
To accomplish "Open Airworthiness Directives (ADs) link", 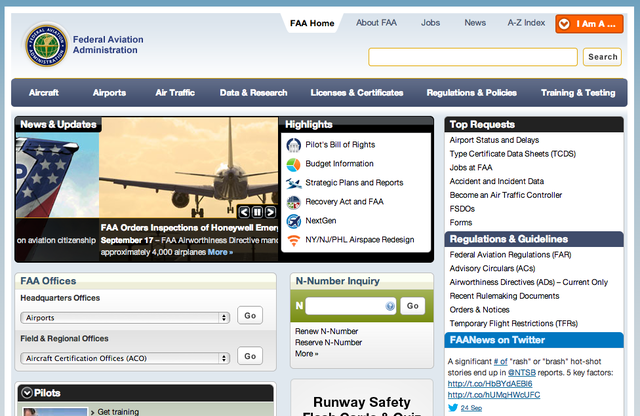I will 529,282.
